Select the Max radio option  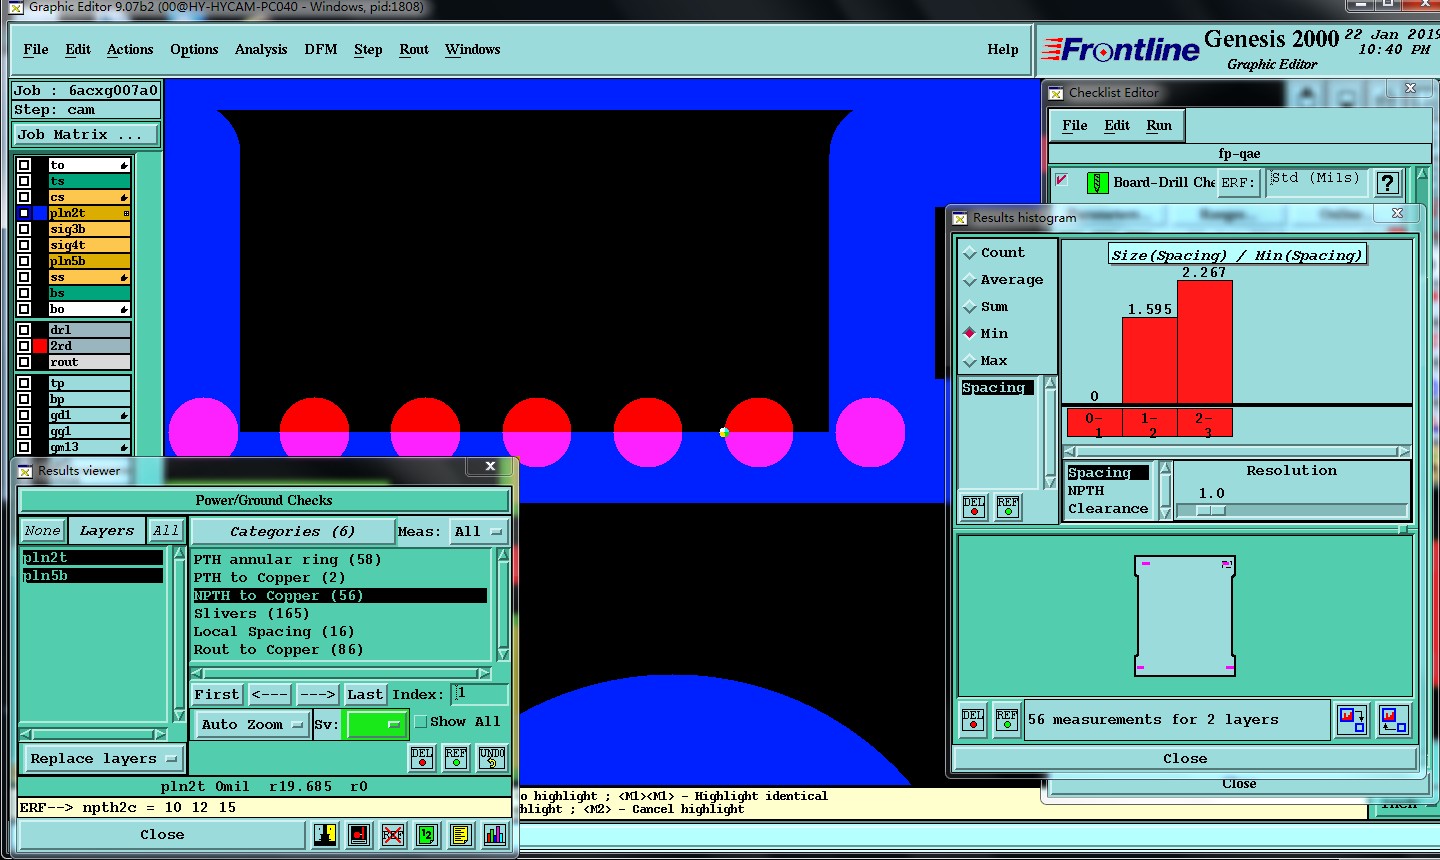(x=969, y=361)
